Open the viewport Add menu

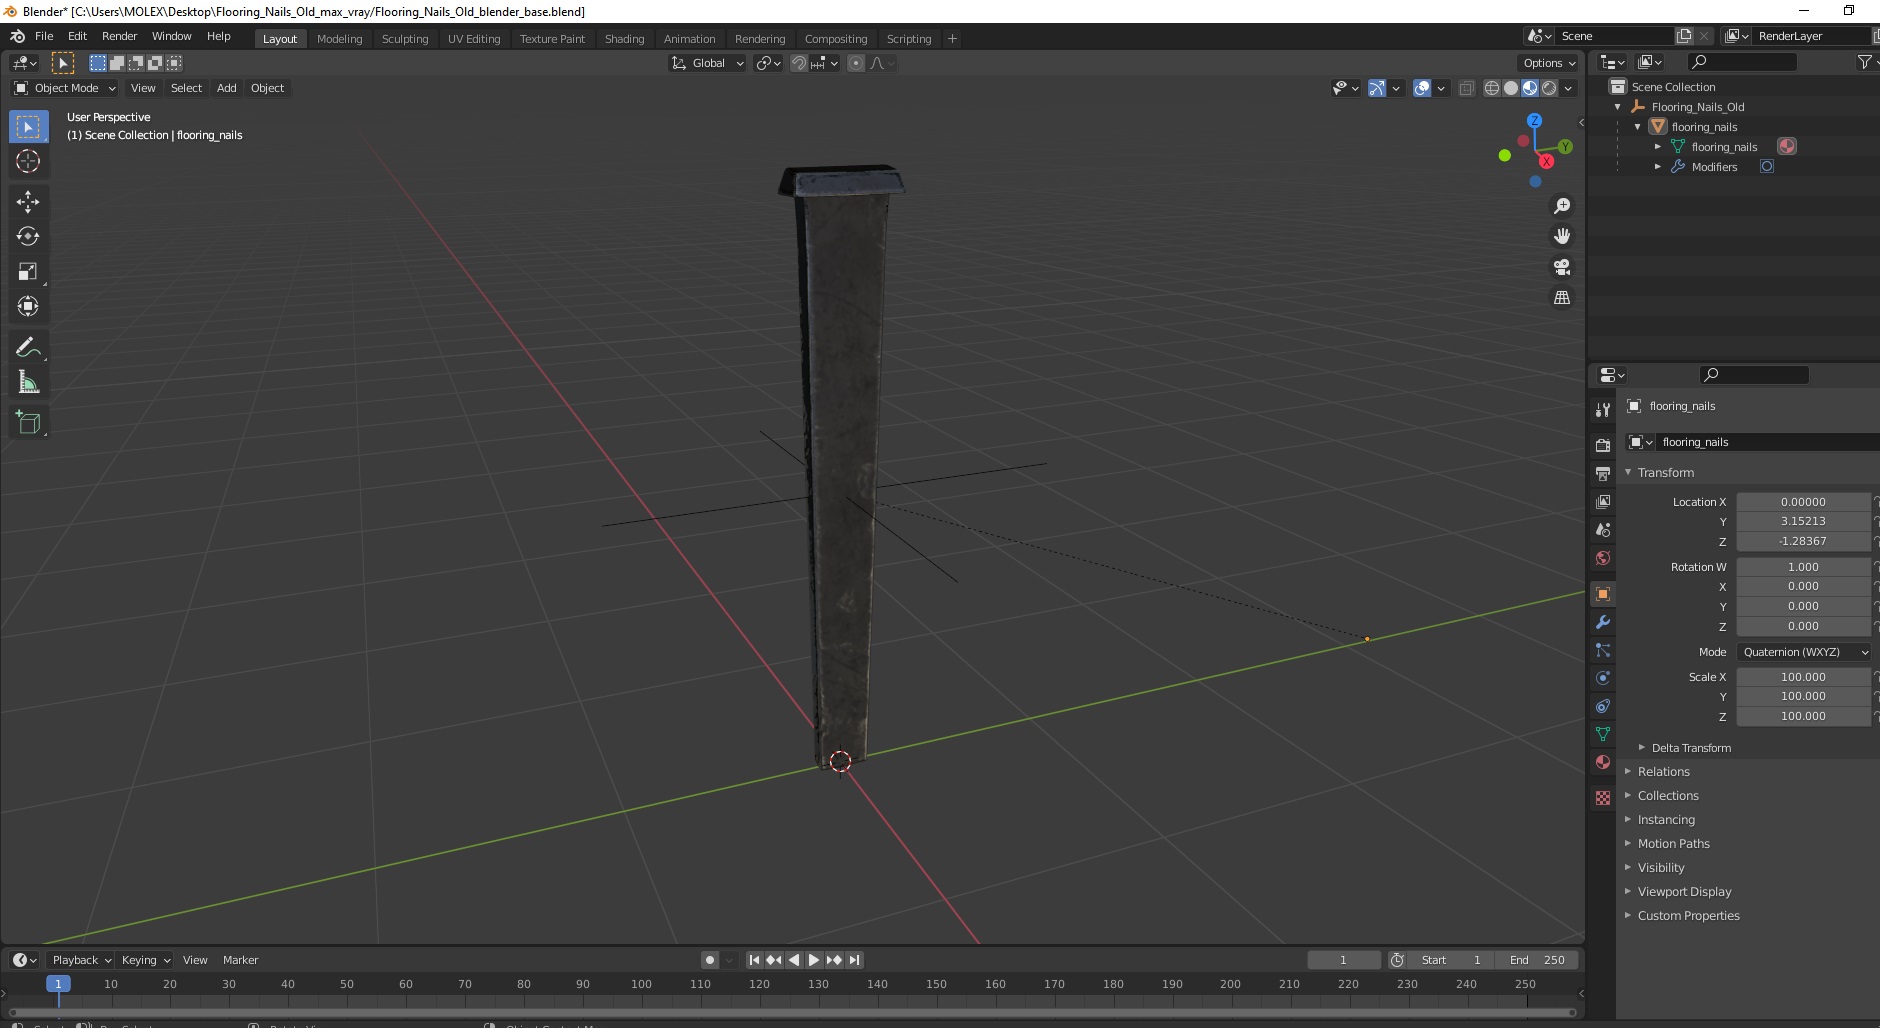(x=227, y=88)
